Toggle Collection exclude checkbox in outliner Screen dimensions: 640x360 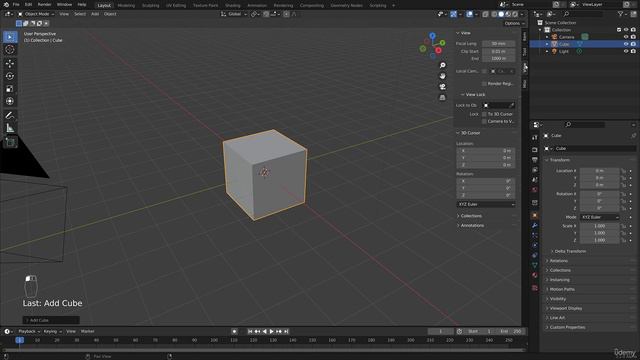click(x=619, y=30)
